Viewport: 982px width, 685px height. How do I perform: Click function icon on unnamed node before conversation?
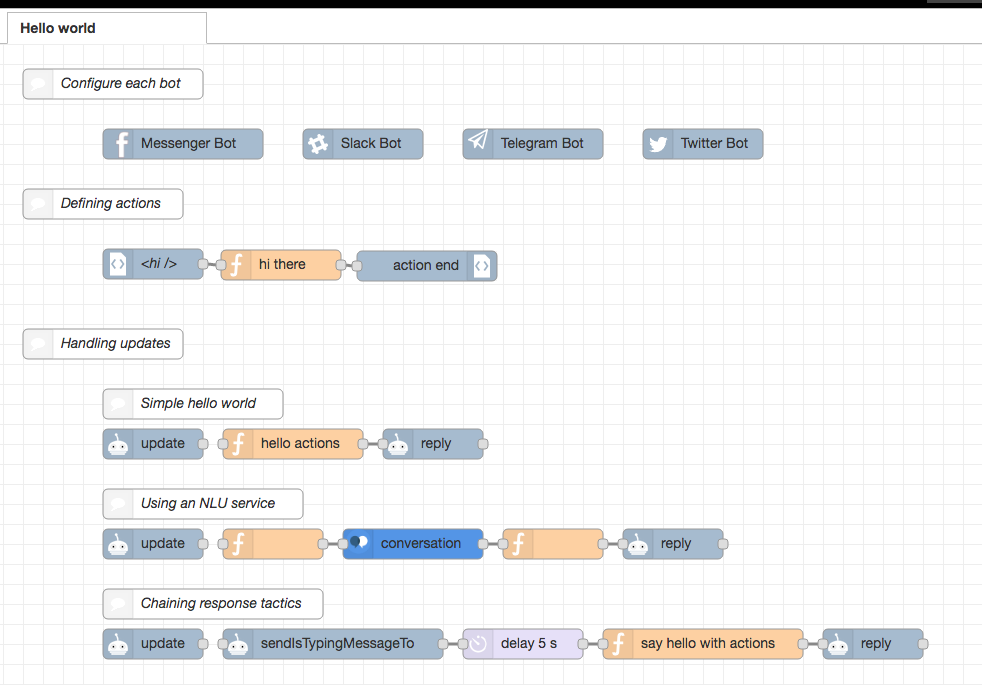238,544
